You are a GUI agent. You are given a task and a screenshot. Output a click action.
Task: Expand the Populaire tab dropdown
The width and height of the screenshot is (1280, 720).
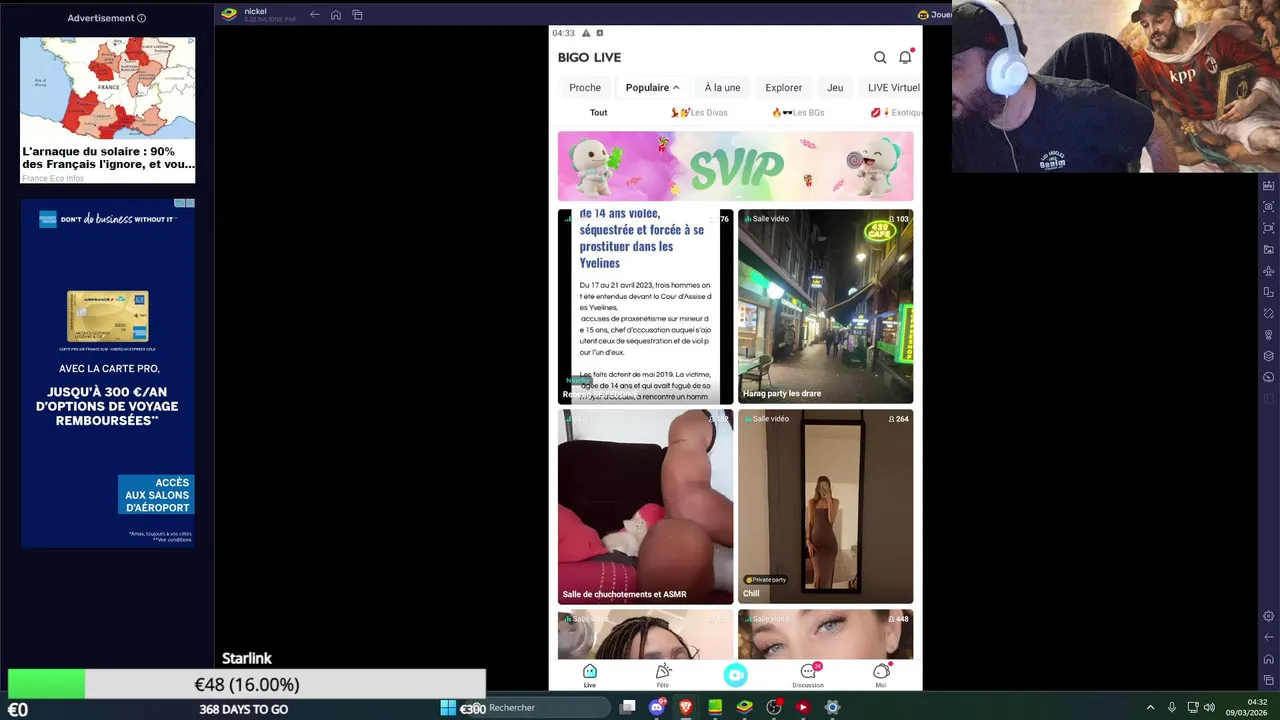pyautogui.click(x=652, y=87)
